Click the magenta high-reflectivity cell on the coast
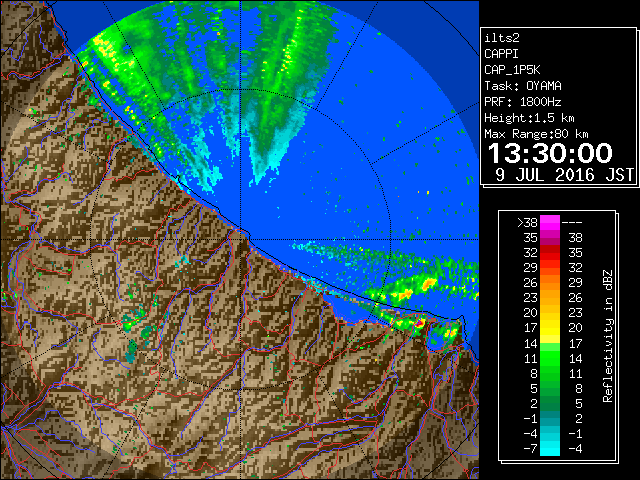This screenshot has height=480, width=640. [419, 323]
